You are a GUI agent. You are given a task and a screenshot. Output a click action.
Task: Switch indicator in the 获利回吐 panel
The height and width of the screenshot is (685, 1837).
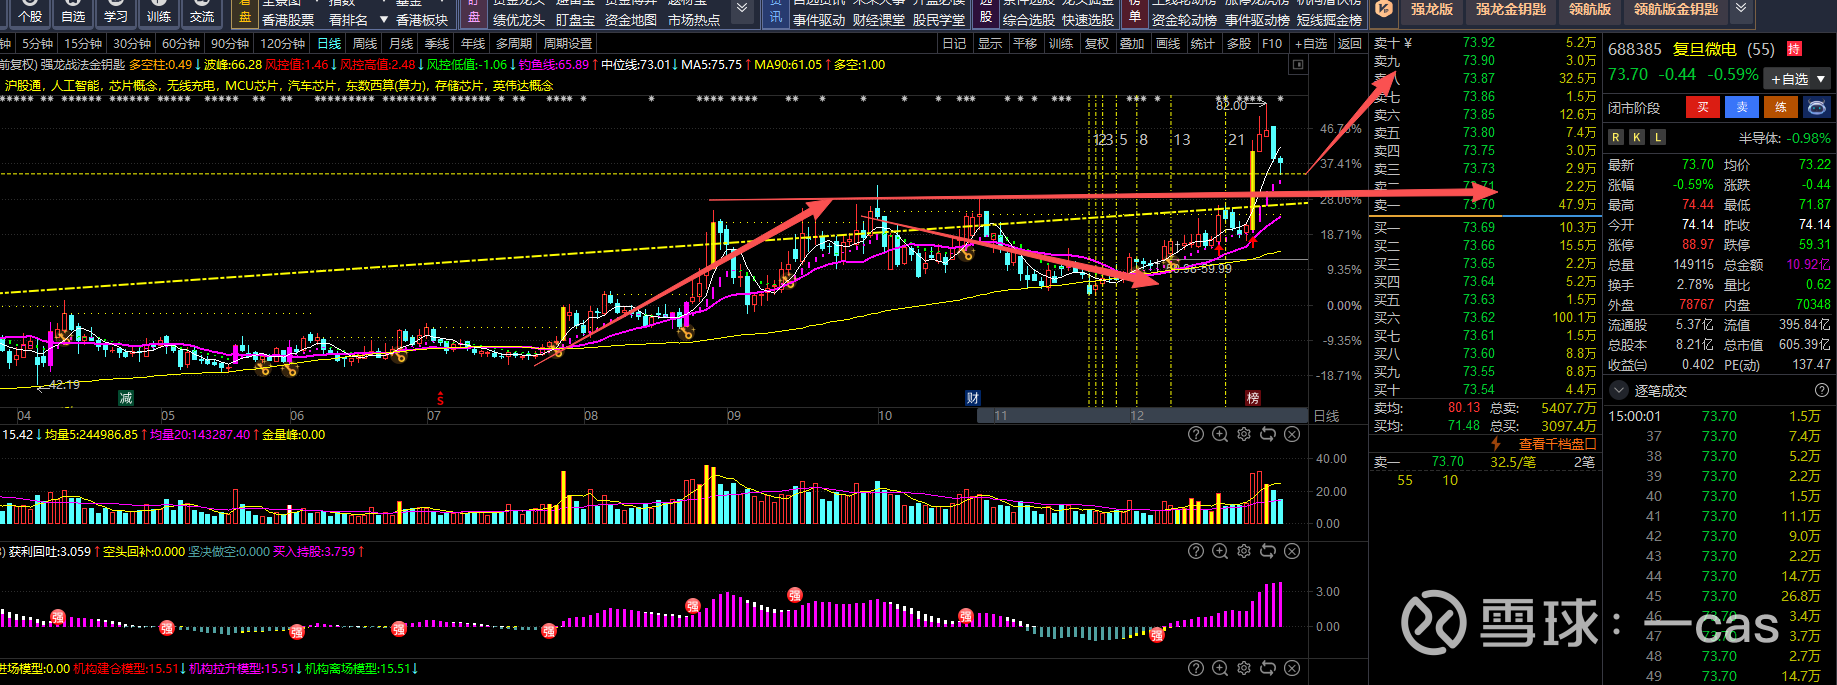pyautogui.click(x=1268, y=551)
